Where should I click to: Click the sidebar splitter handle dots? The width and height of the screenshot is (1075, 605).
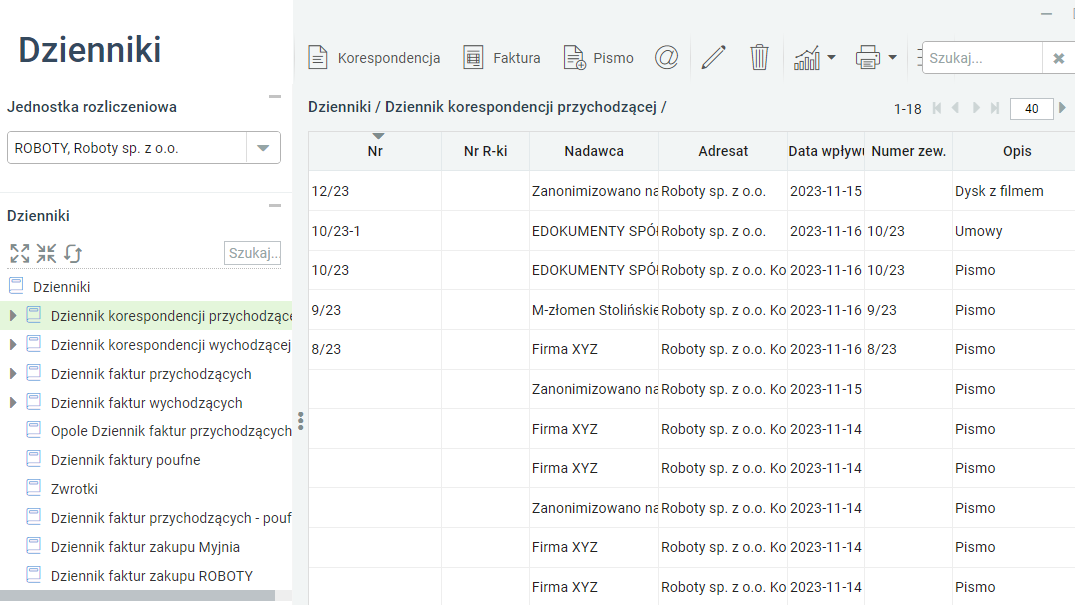click(300, 420)
